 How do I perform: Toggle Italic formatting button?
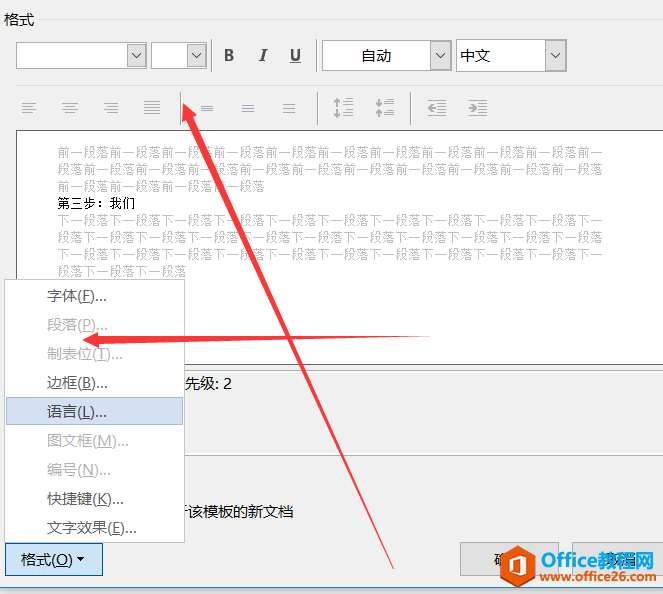click(263, 55)
